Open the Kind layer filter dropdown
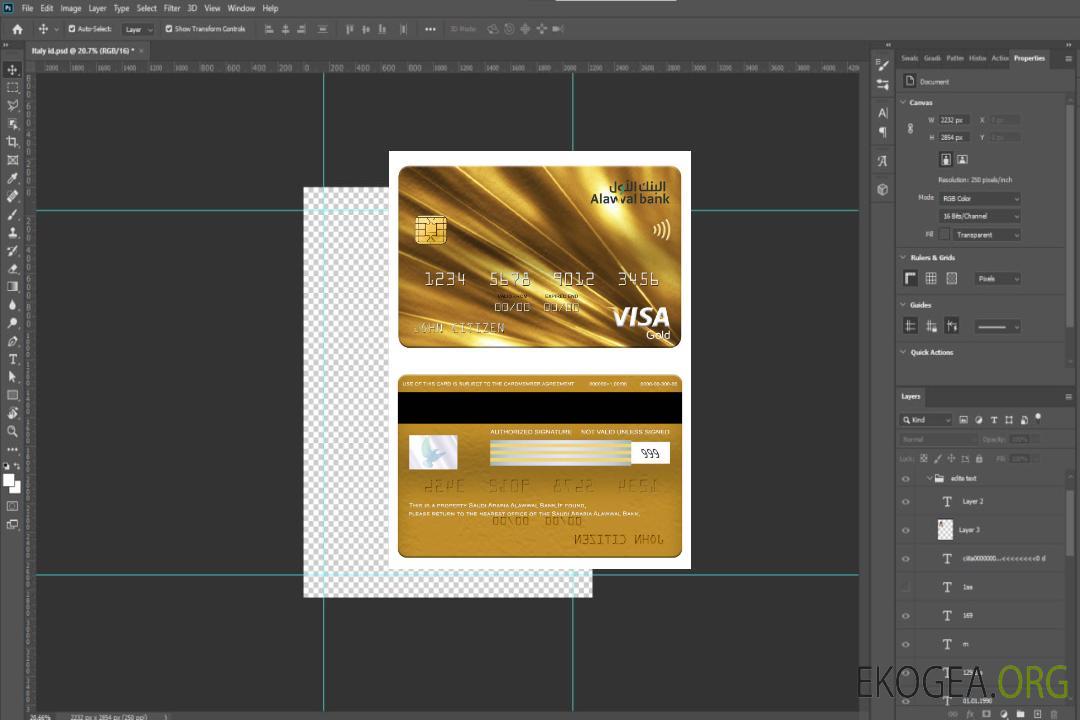Viewport: 1080px width, 720px height. tap(926, 420)
